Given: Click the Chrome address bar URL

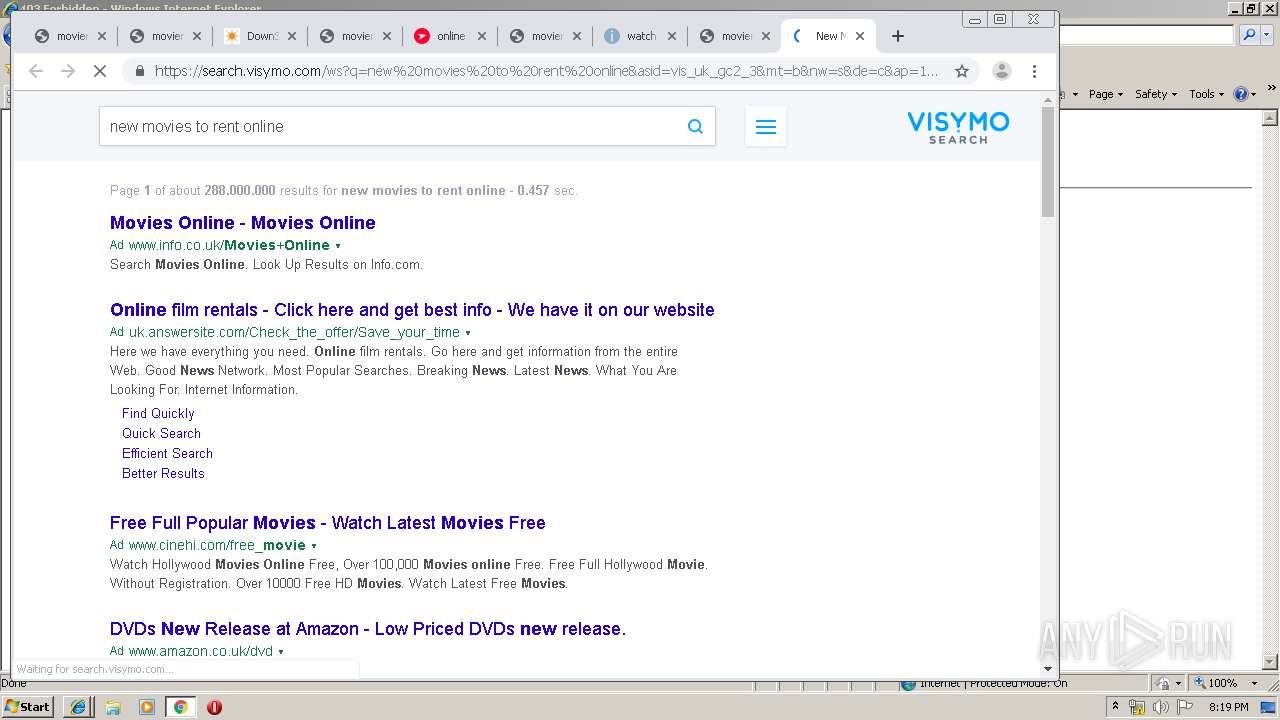Looking at the screenshot, I should pyautogui.click(x=546, y=71).
